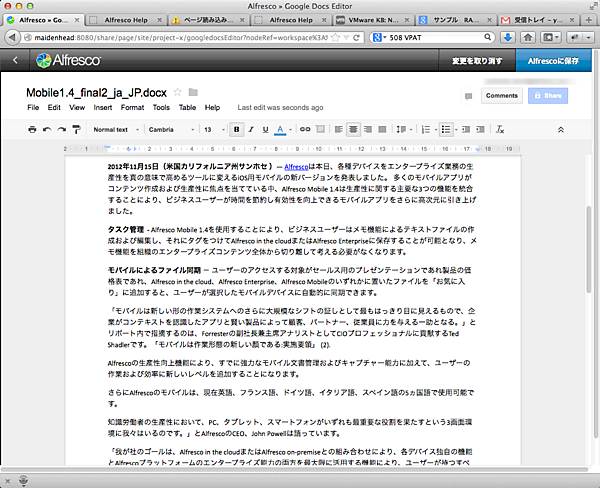Star the Mobile1.4_final2_ja_JP.docx document
The width and height of the screenshot is (600, 488).
click(178, 93)
